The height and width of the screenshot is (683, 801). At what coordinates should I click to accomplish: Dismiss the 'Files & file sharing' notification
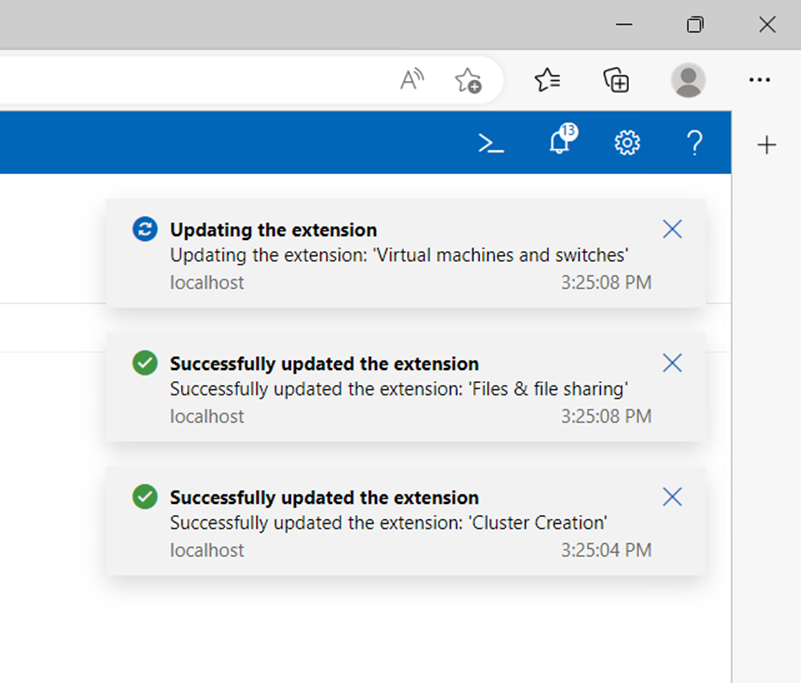[x=672, y=363]
